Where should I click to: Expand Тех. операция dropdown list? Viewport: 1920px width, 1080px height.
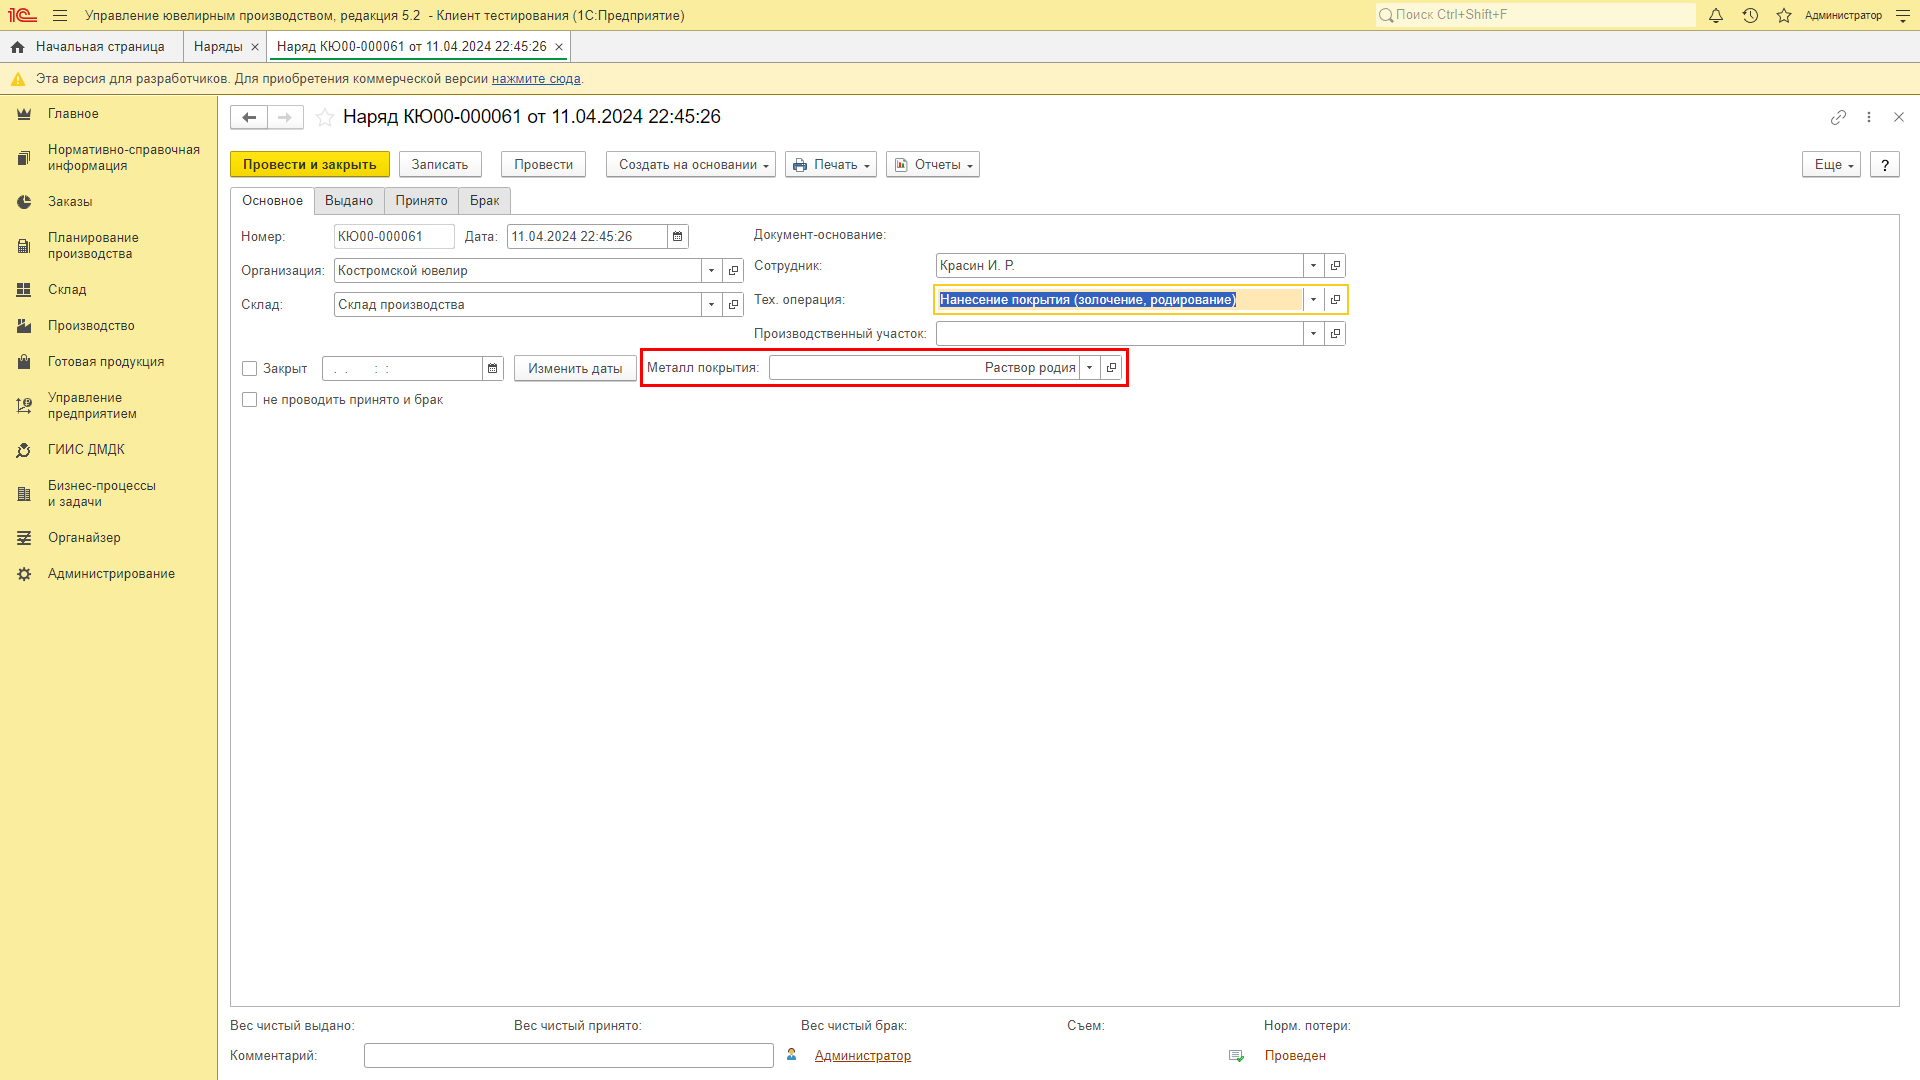tap(1314, 300)
